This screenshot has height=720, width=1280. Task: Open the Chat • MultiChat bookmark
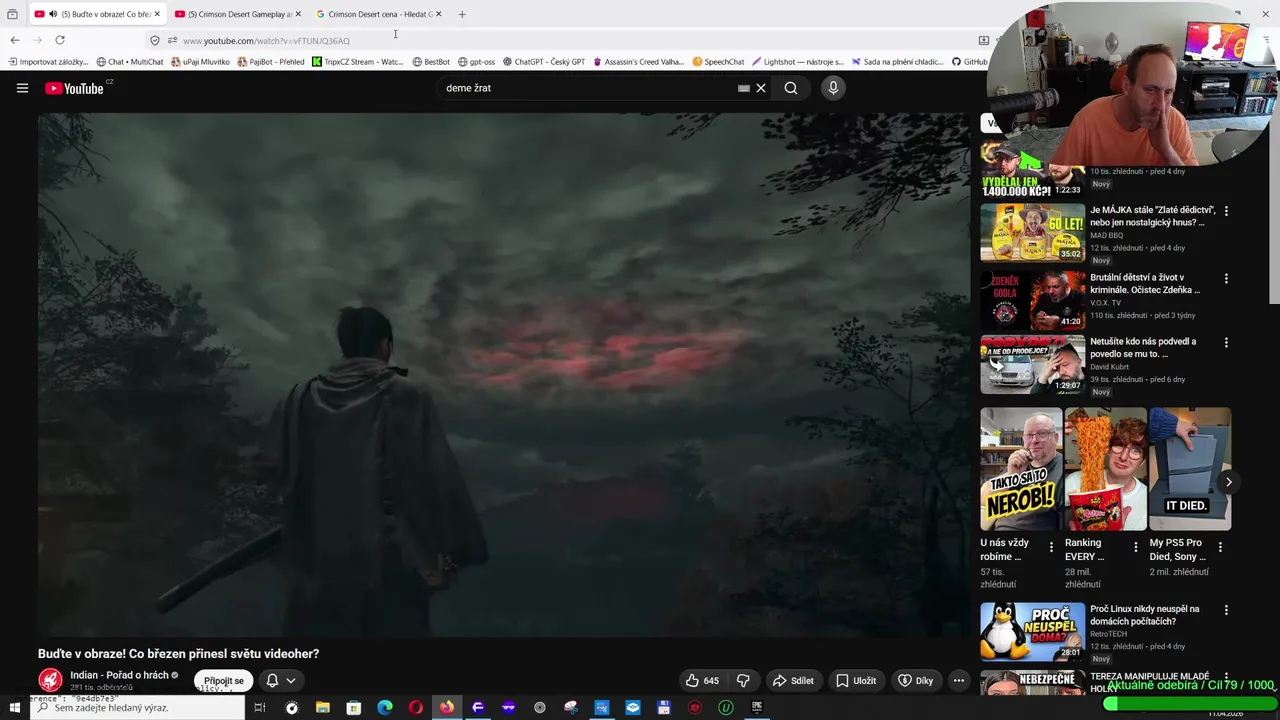(x=129, y=62)
